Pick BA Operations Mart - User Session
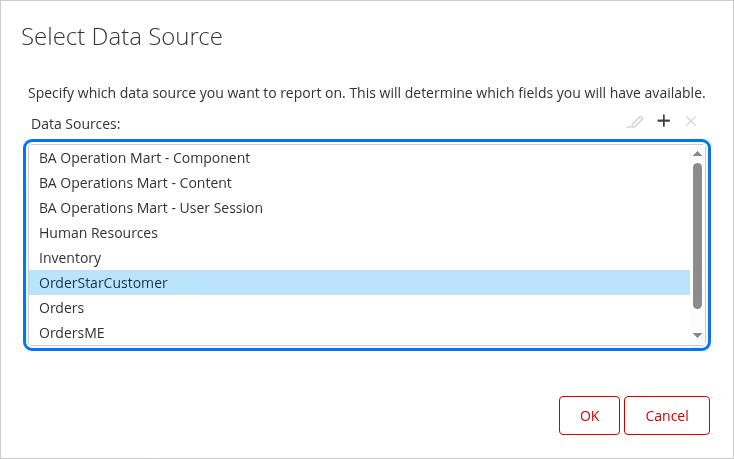Image resolution: width=734 pixels, height=459 pixels. point(150,208)
